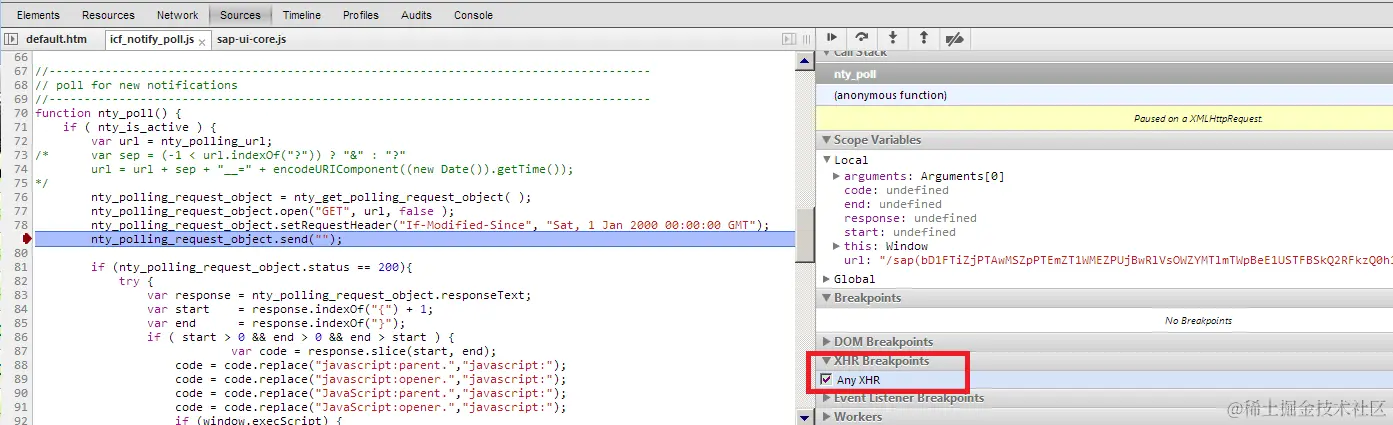Select the (anonymous function) call stack frame
Image resolution: width=1393 pixels, height=425 pixels.
[1104, 95]
